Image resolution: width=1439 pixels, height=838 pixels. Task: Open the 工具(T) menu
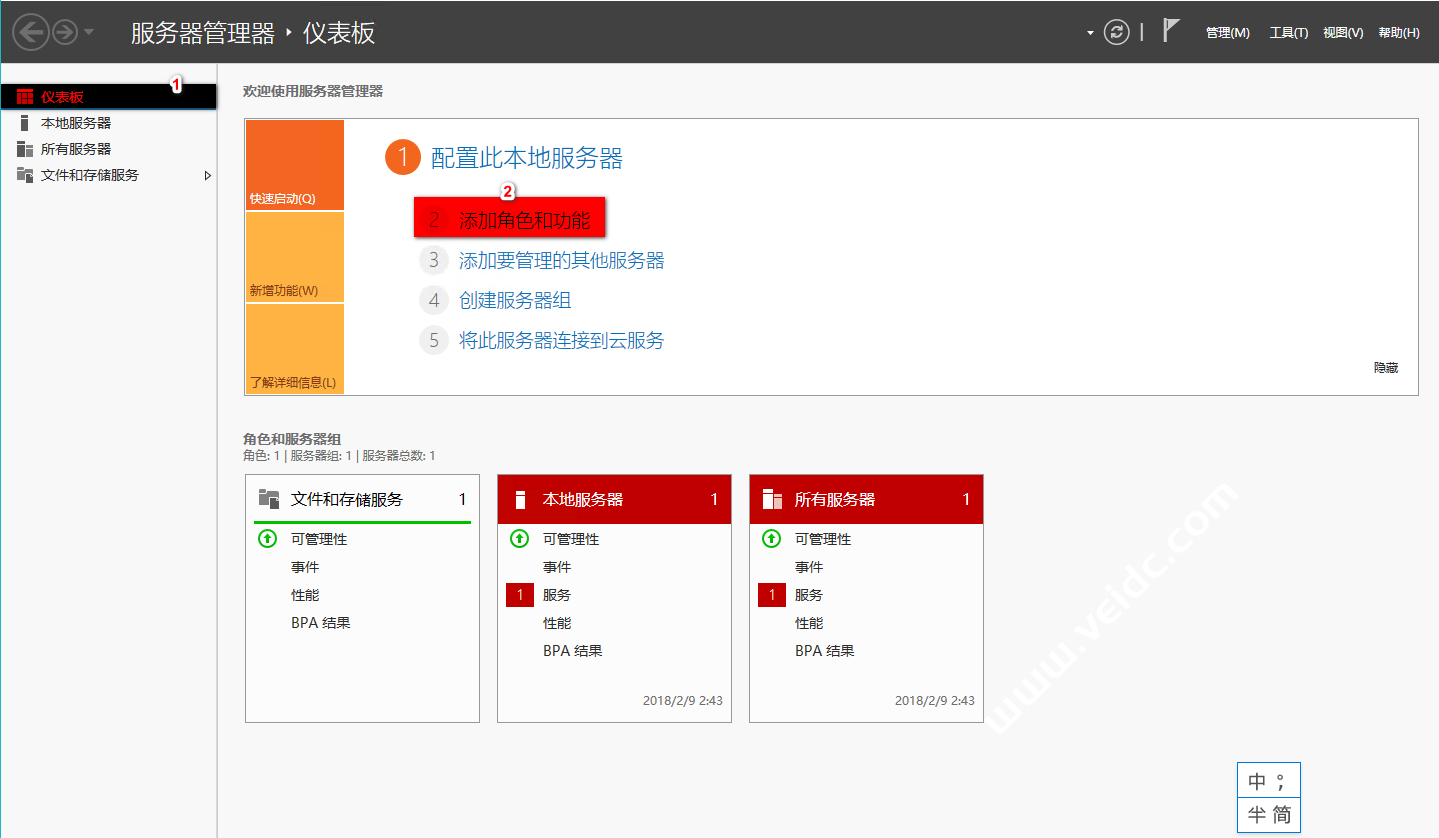pos(1288,33)
